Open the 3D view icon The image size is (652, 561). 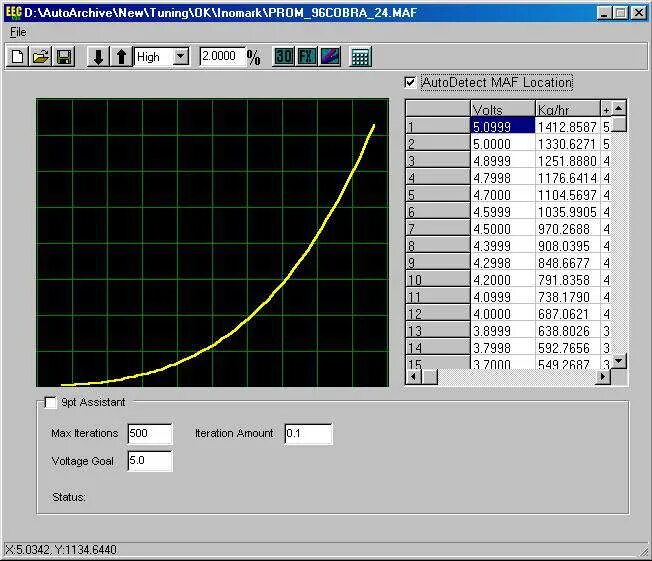click(x=284, y=57)
